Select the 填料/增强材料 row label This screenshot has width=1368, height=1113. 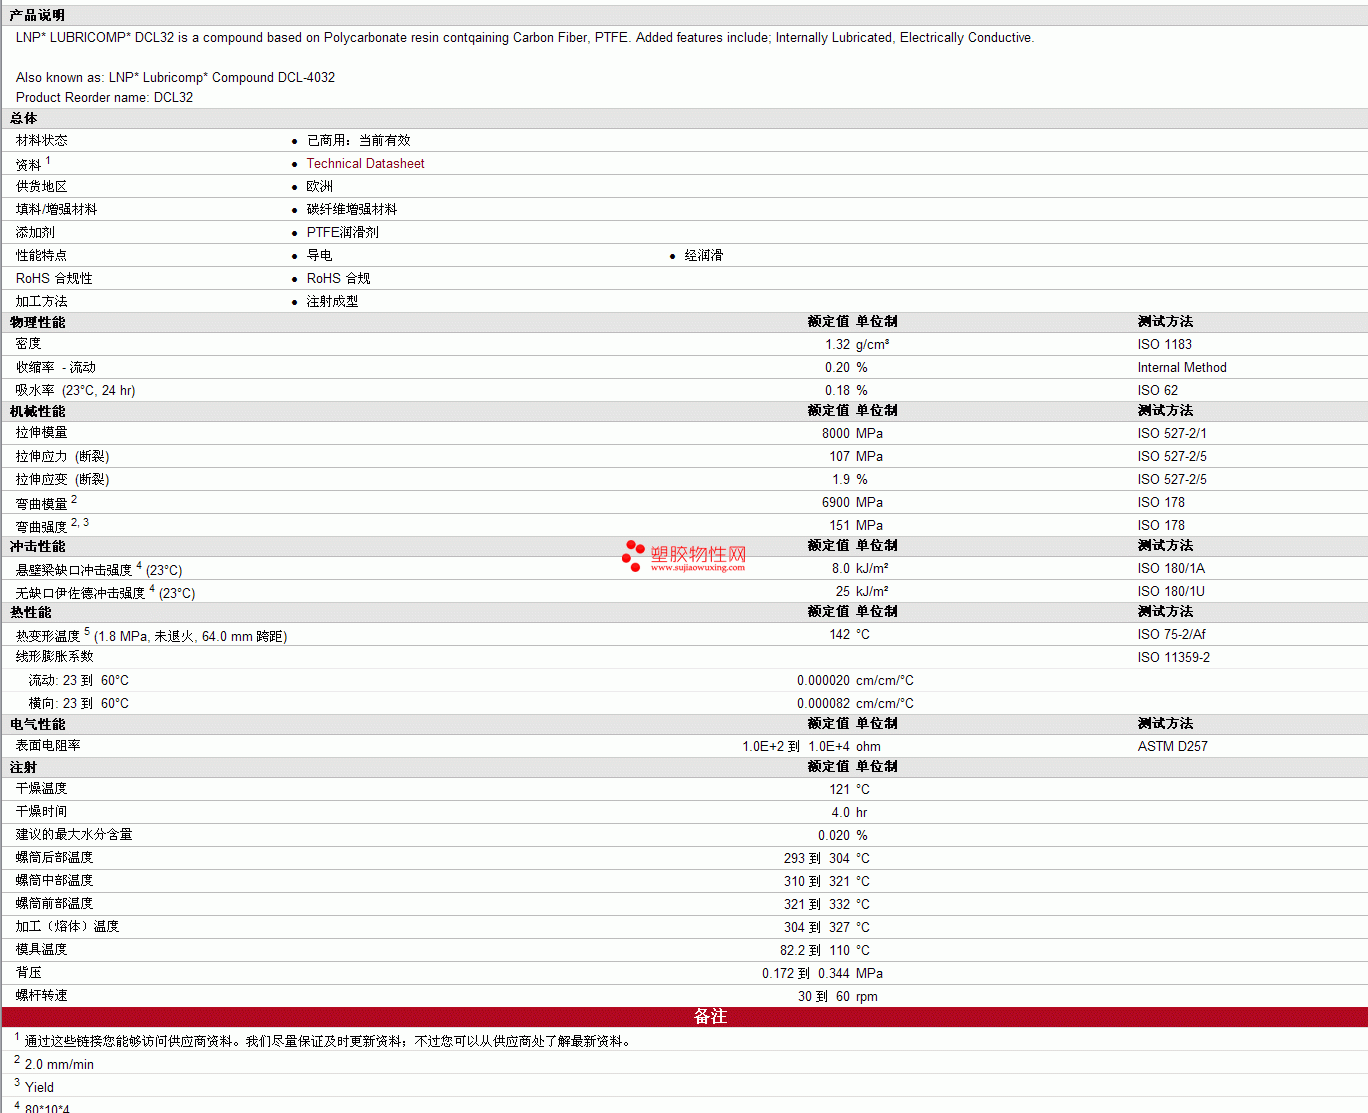pos(57,209)
